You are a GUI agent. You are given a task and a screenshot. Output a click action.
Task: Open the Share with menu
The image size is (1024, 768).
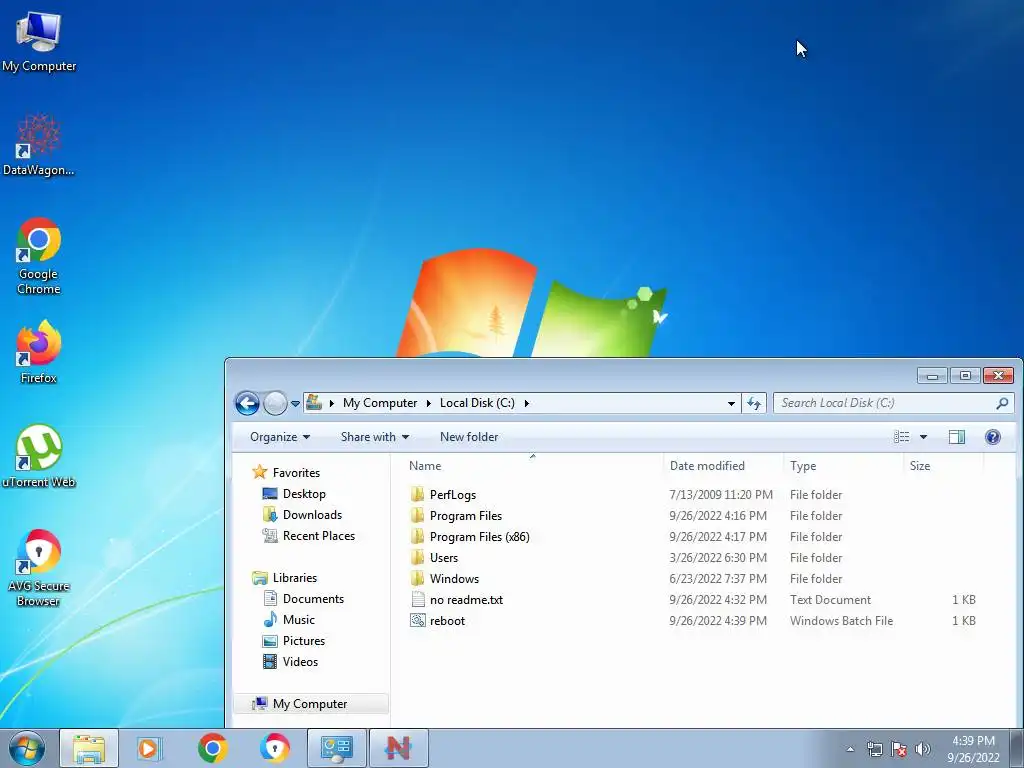pyautogui.click(x=374, y=437)
